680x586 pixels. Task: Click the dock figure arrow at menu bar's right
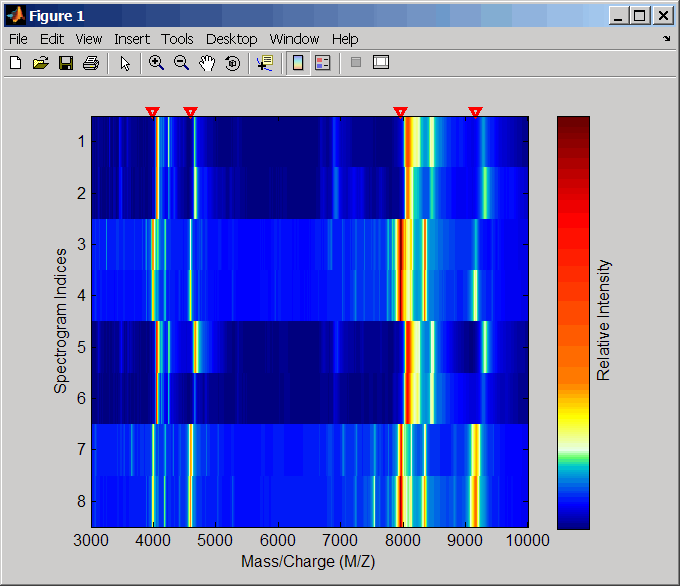(666, 39)
